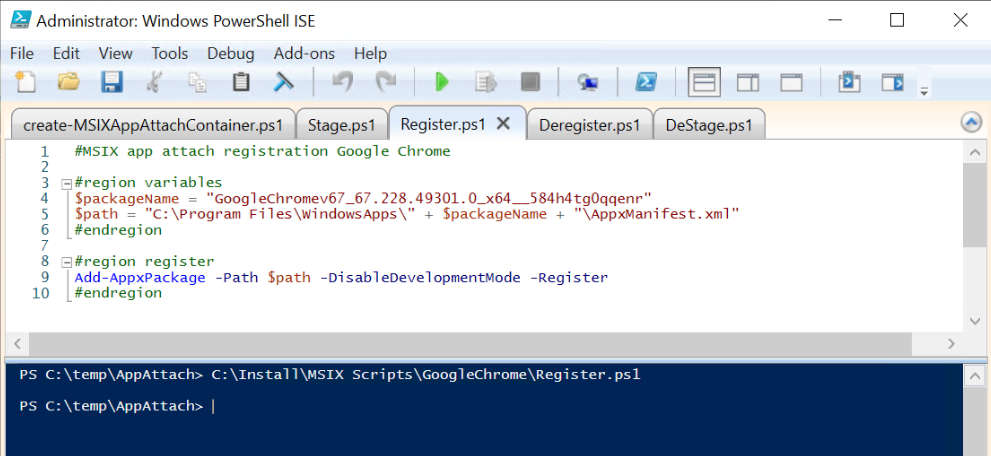991x456 pixels.
Task: Click horizontal scrollbar left arrow
Action: point(17,344)
